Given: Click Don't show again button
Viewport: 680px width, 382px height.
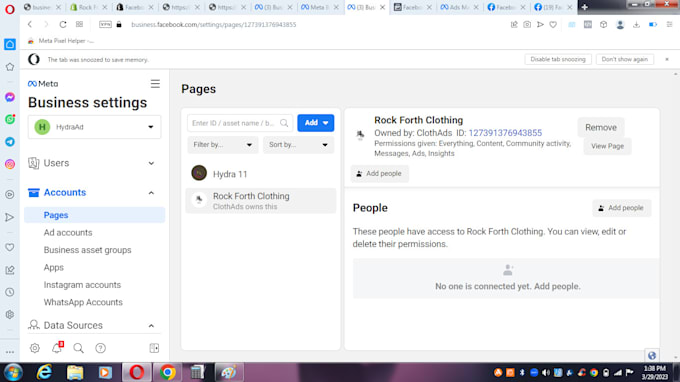Looking at the screenshot, I should (x=624, y=59).
